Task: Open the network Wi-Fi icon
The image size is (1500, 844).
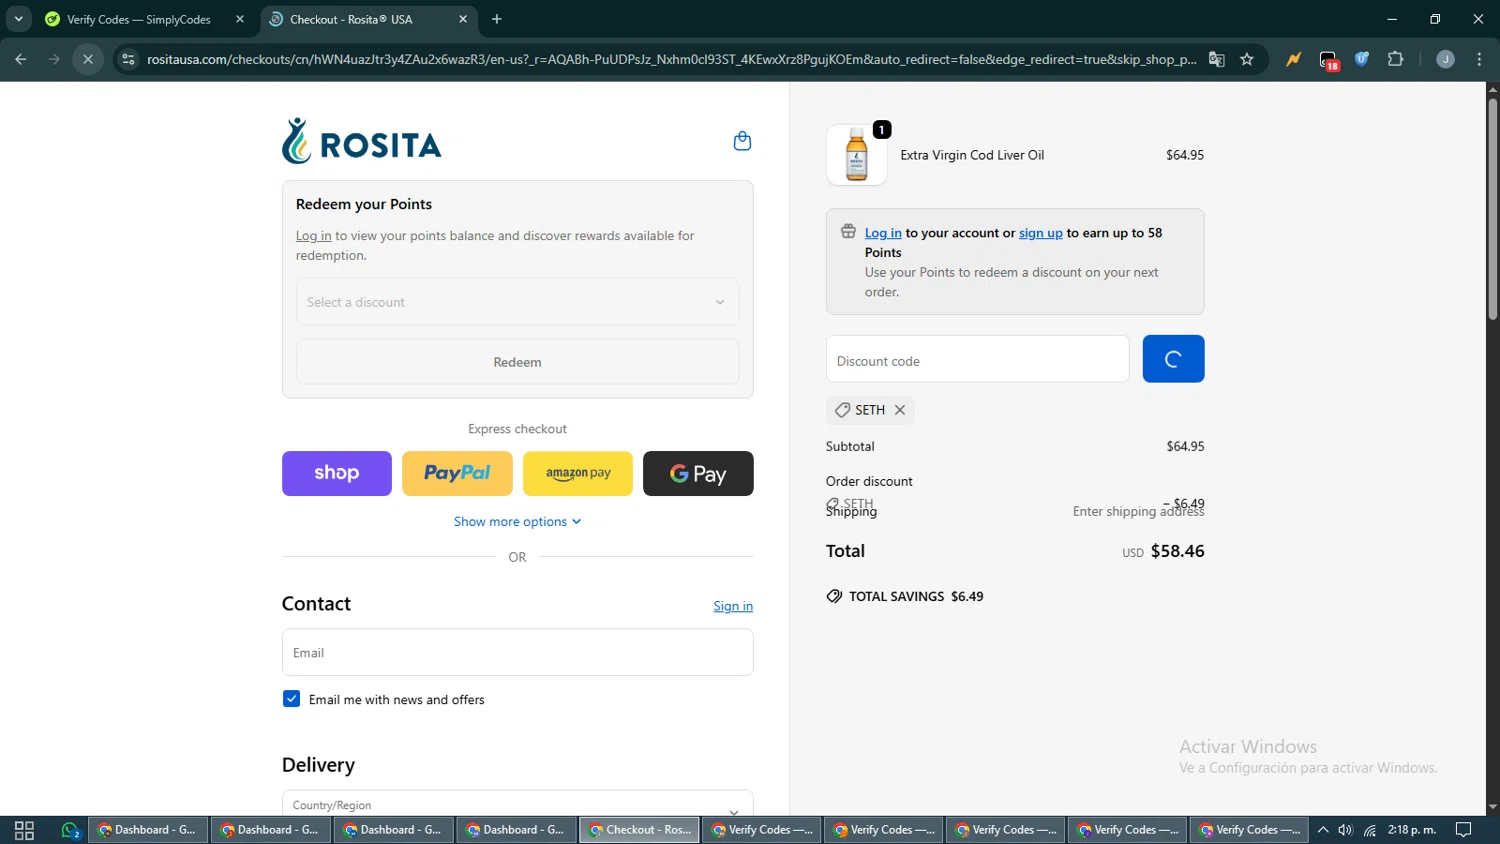Action: point(1370,830)
